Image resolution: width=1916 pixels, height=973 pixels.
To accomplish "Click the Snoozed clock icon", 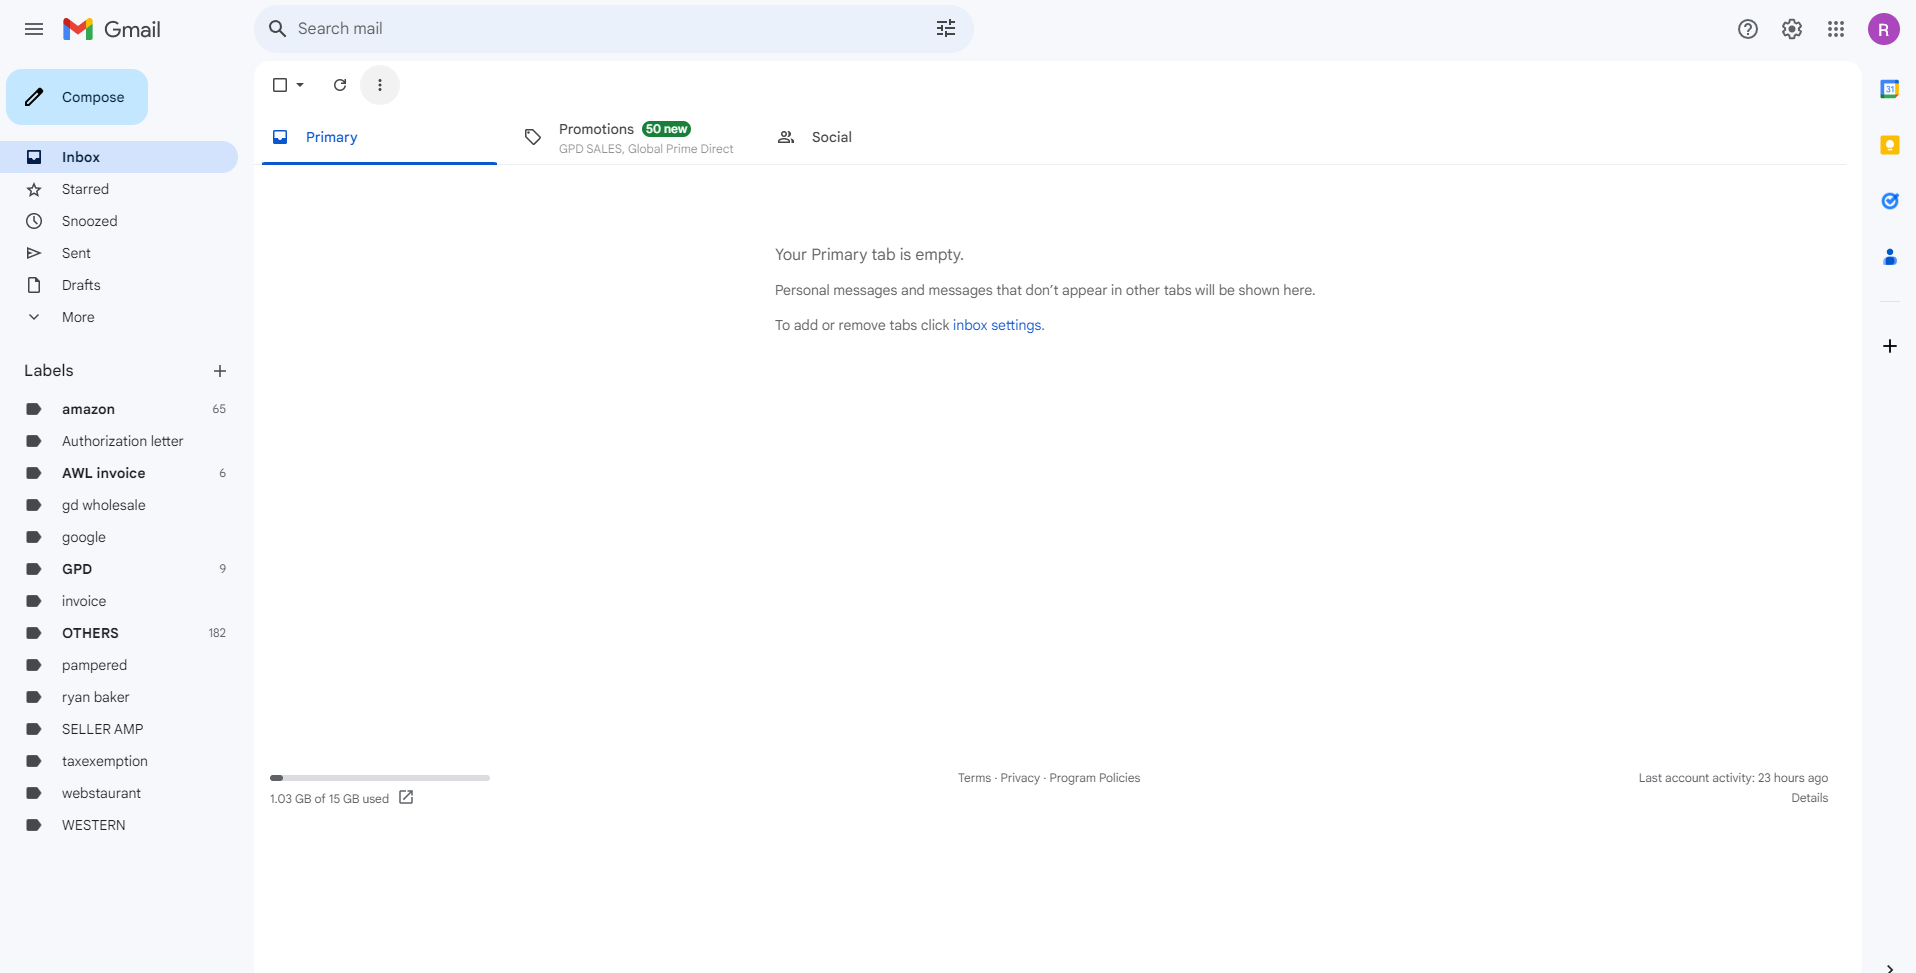I will pos(34,221).
